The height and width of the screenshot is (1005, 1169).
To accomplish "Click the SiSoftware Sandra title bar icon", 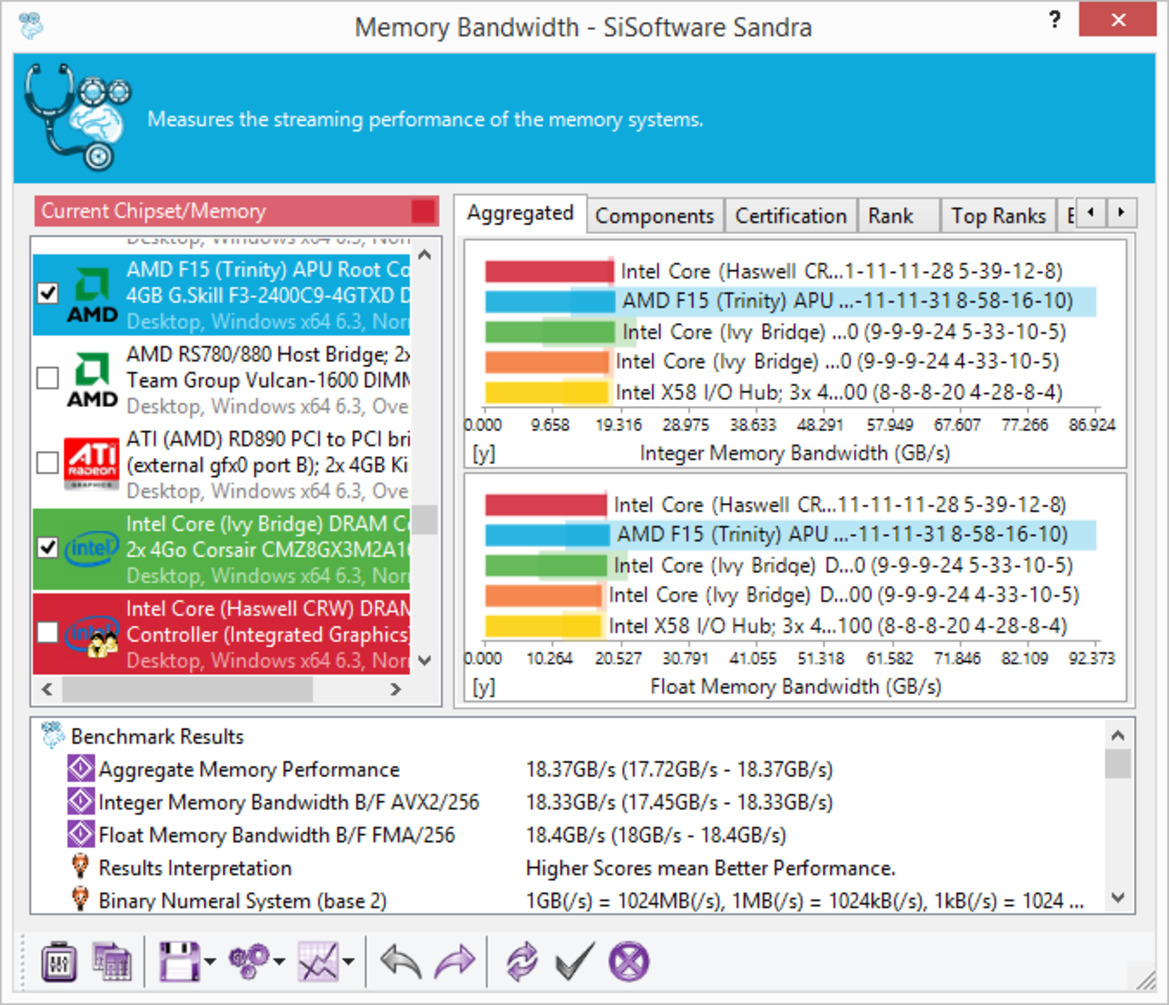I will coord(31,25).
